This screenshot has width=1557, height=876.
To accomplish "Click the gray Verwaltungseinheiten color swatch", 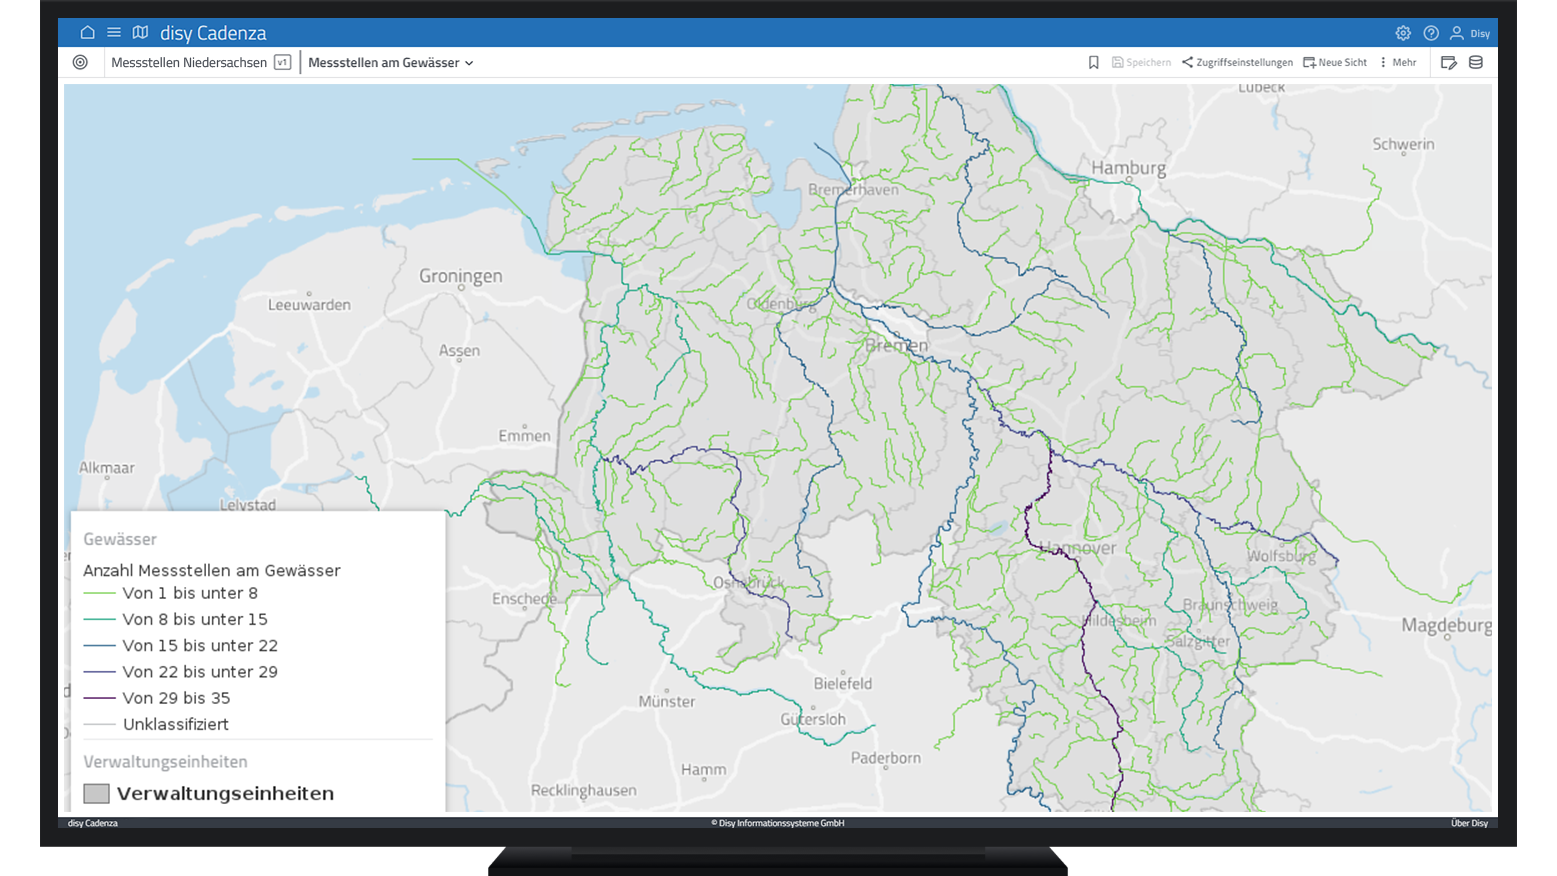I will [97, 793].
